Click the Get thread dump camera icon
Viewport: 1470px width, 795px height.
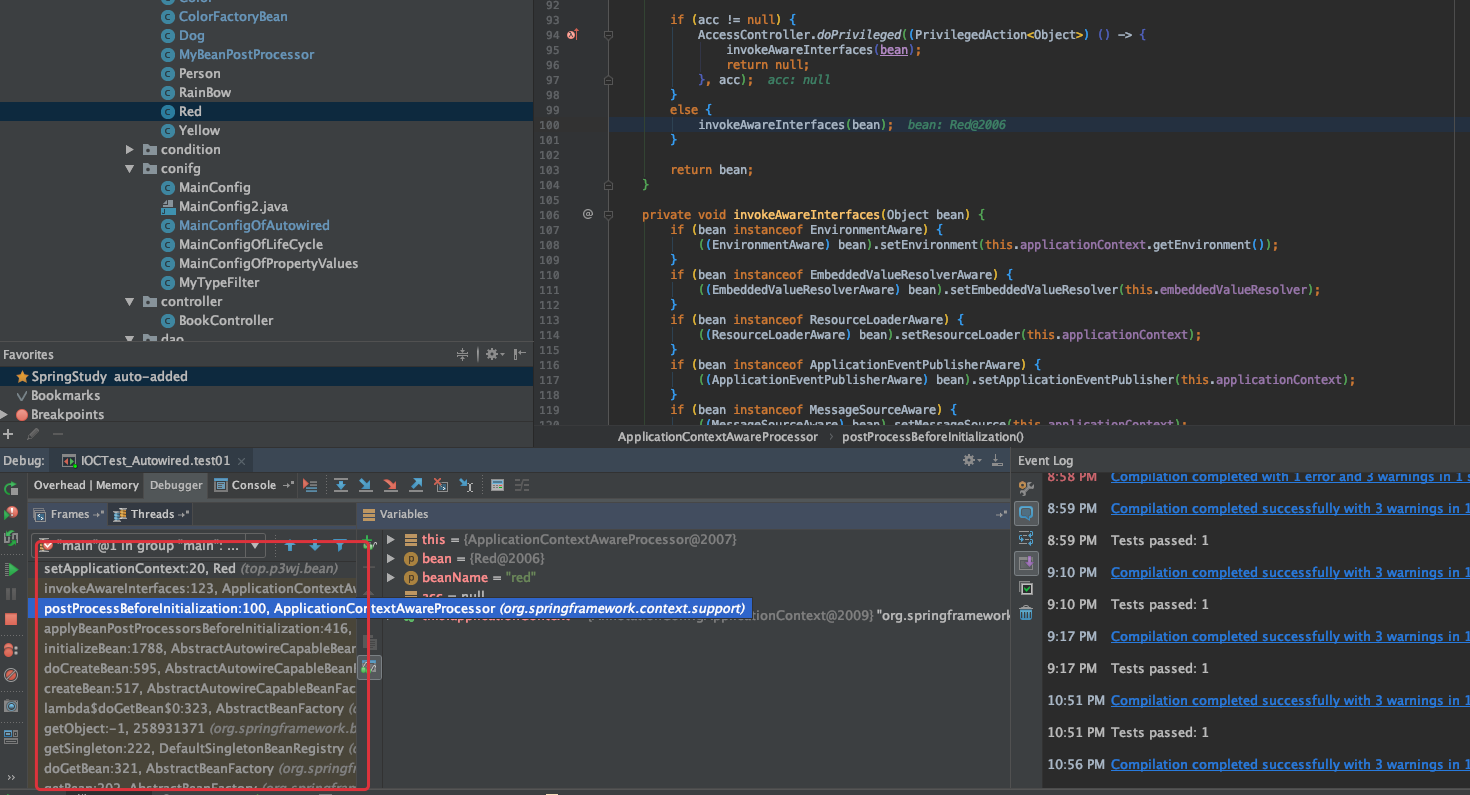[x=11, y=706]
